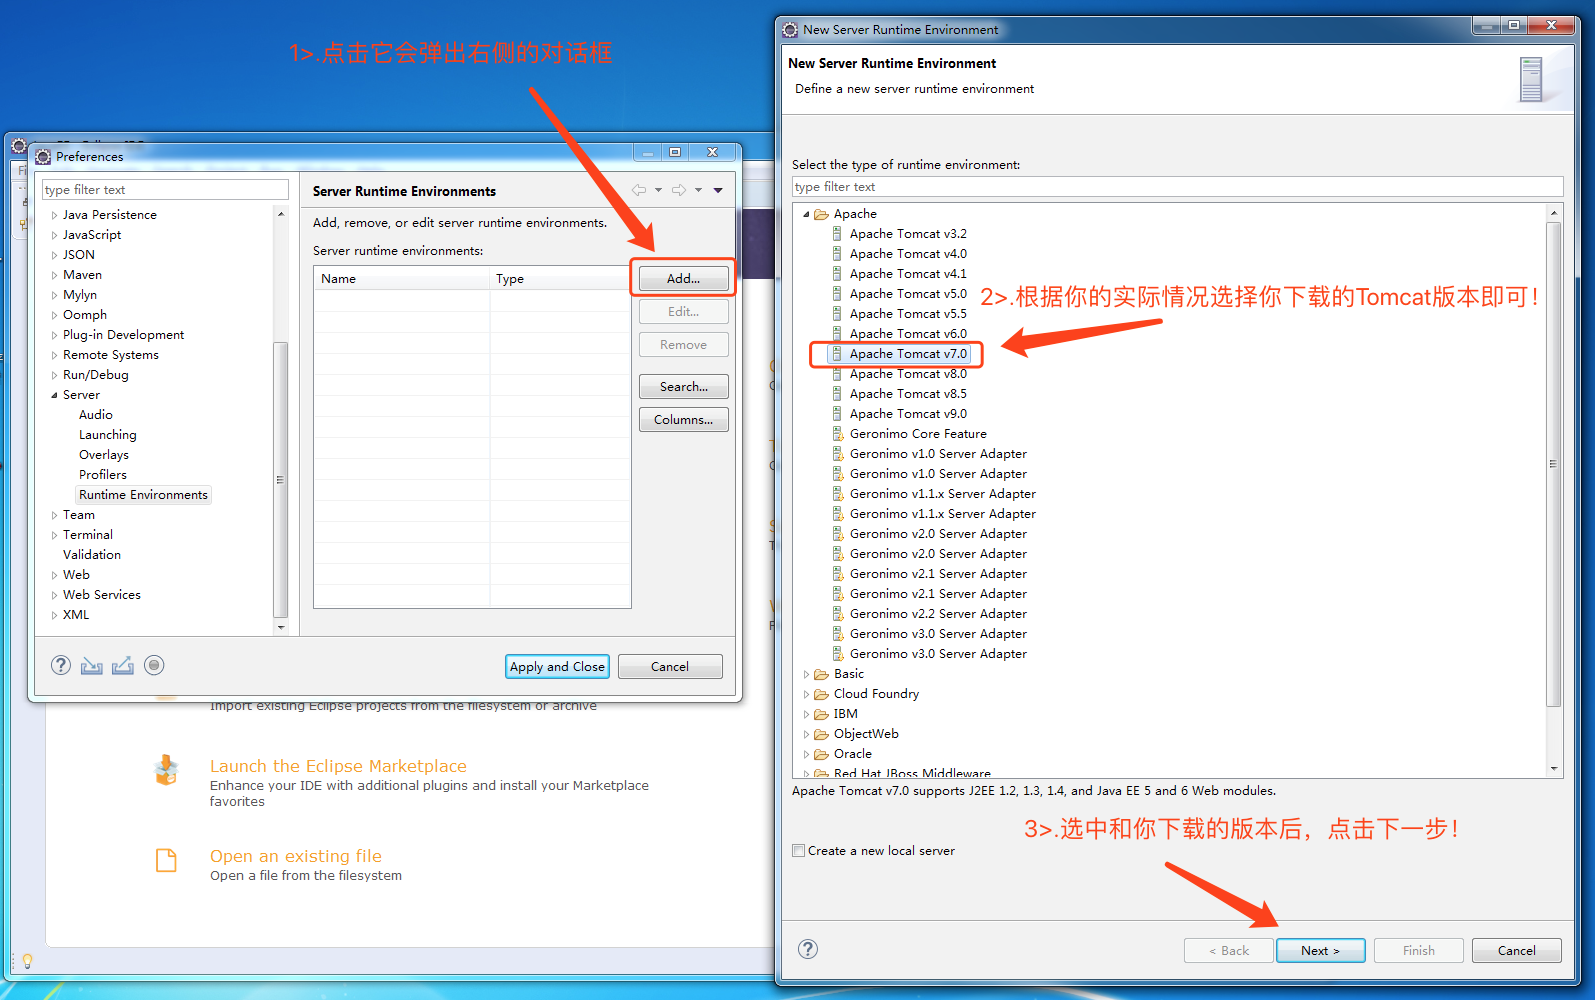Viewport: 1595px width, 1000px height.
Task: Expand the Oracle category node
Action: pos(806,754)
